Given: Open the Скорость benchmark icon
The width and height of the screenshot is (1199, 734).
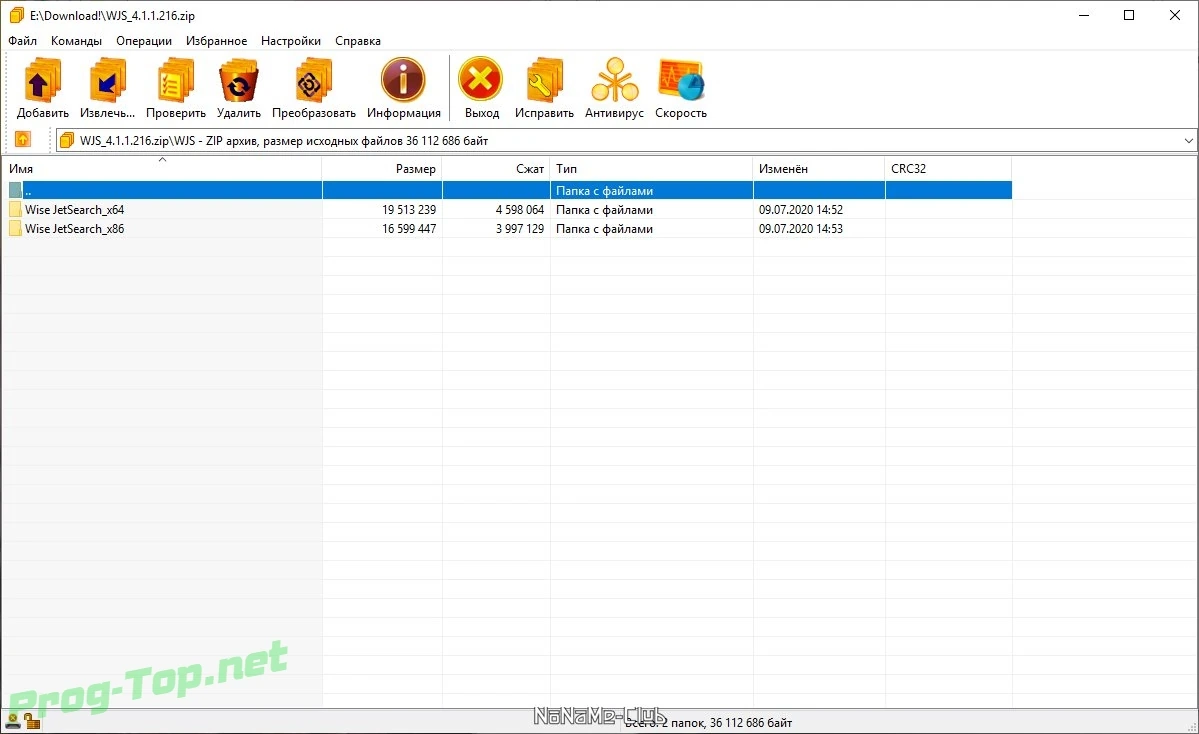Looking at the screenshot, I should [x=681, y=80].
